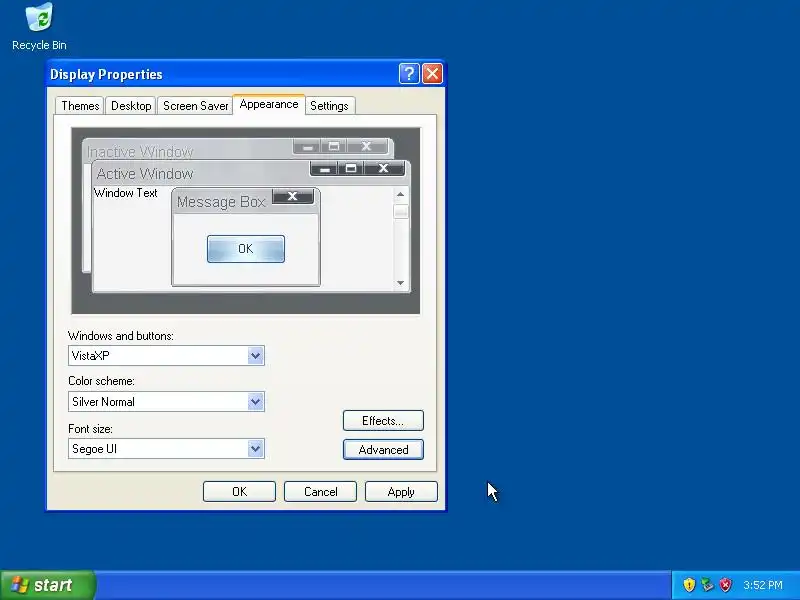Click the Inactive Window preview close icon

tap(366, 146)
